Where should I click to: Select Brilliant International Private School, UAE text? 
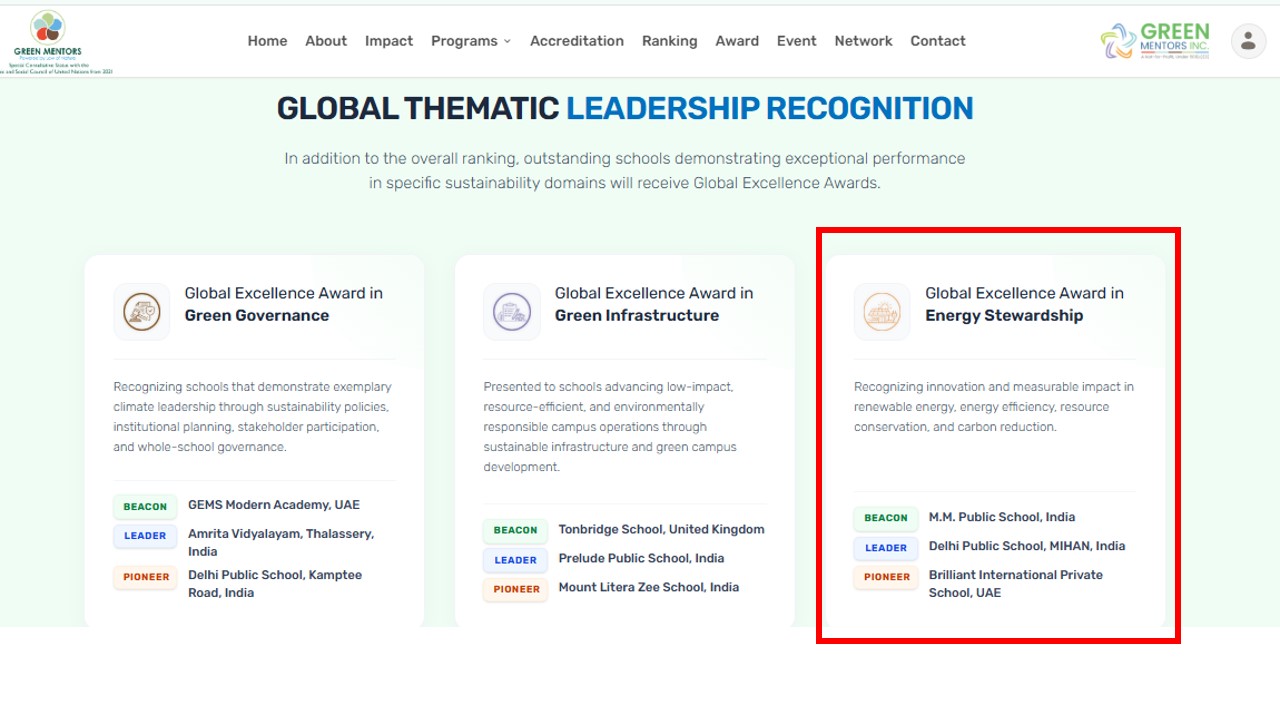(1016, 584)
